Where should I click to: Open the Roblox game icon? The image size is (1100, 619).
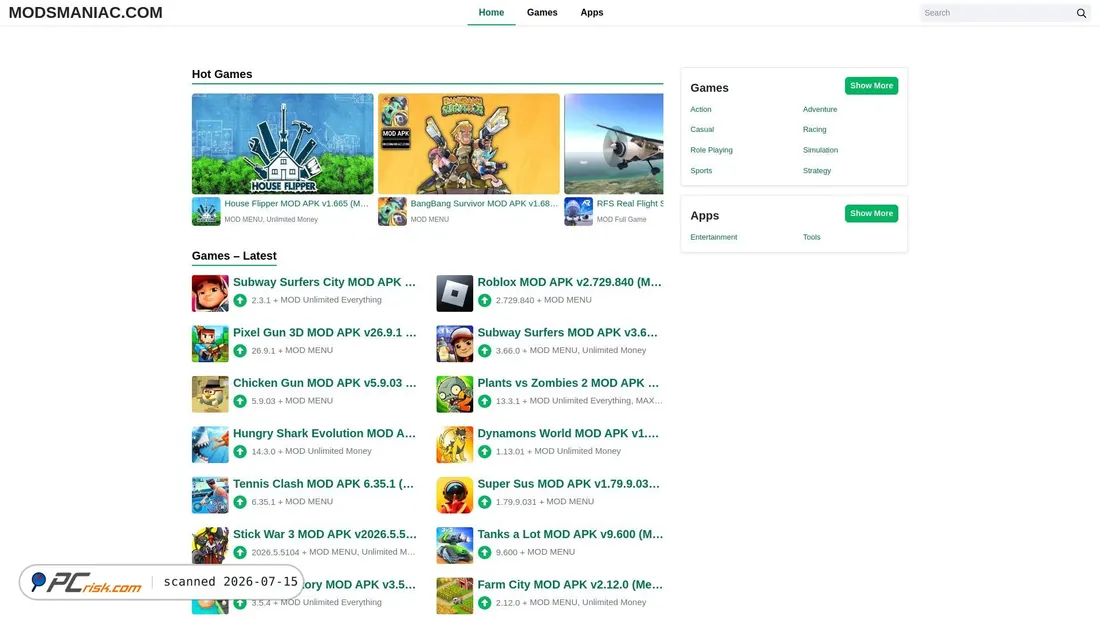pyautogui.click(x=455, y=293)
